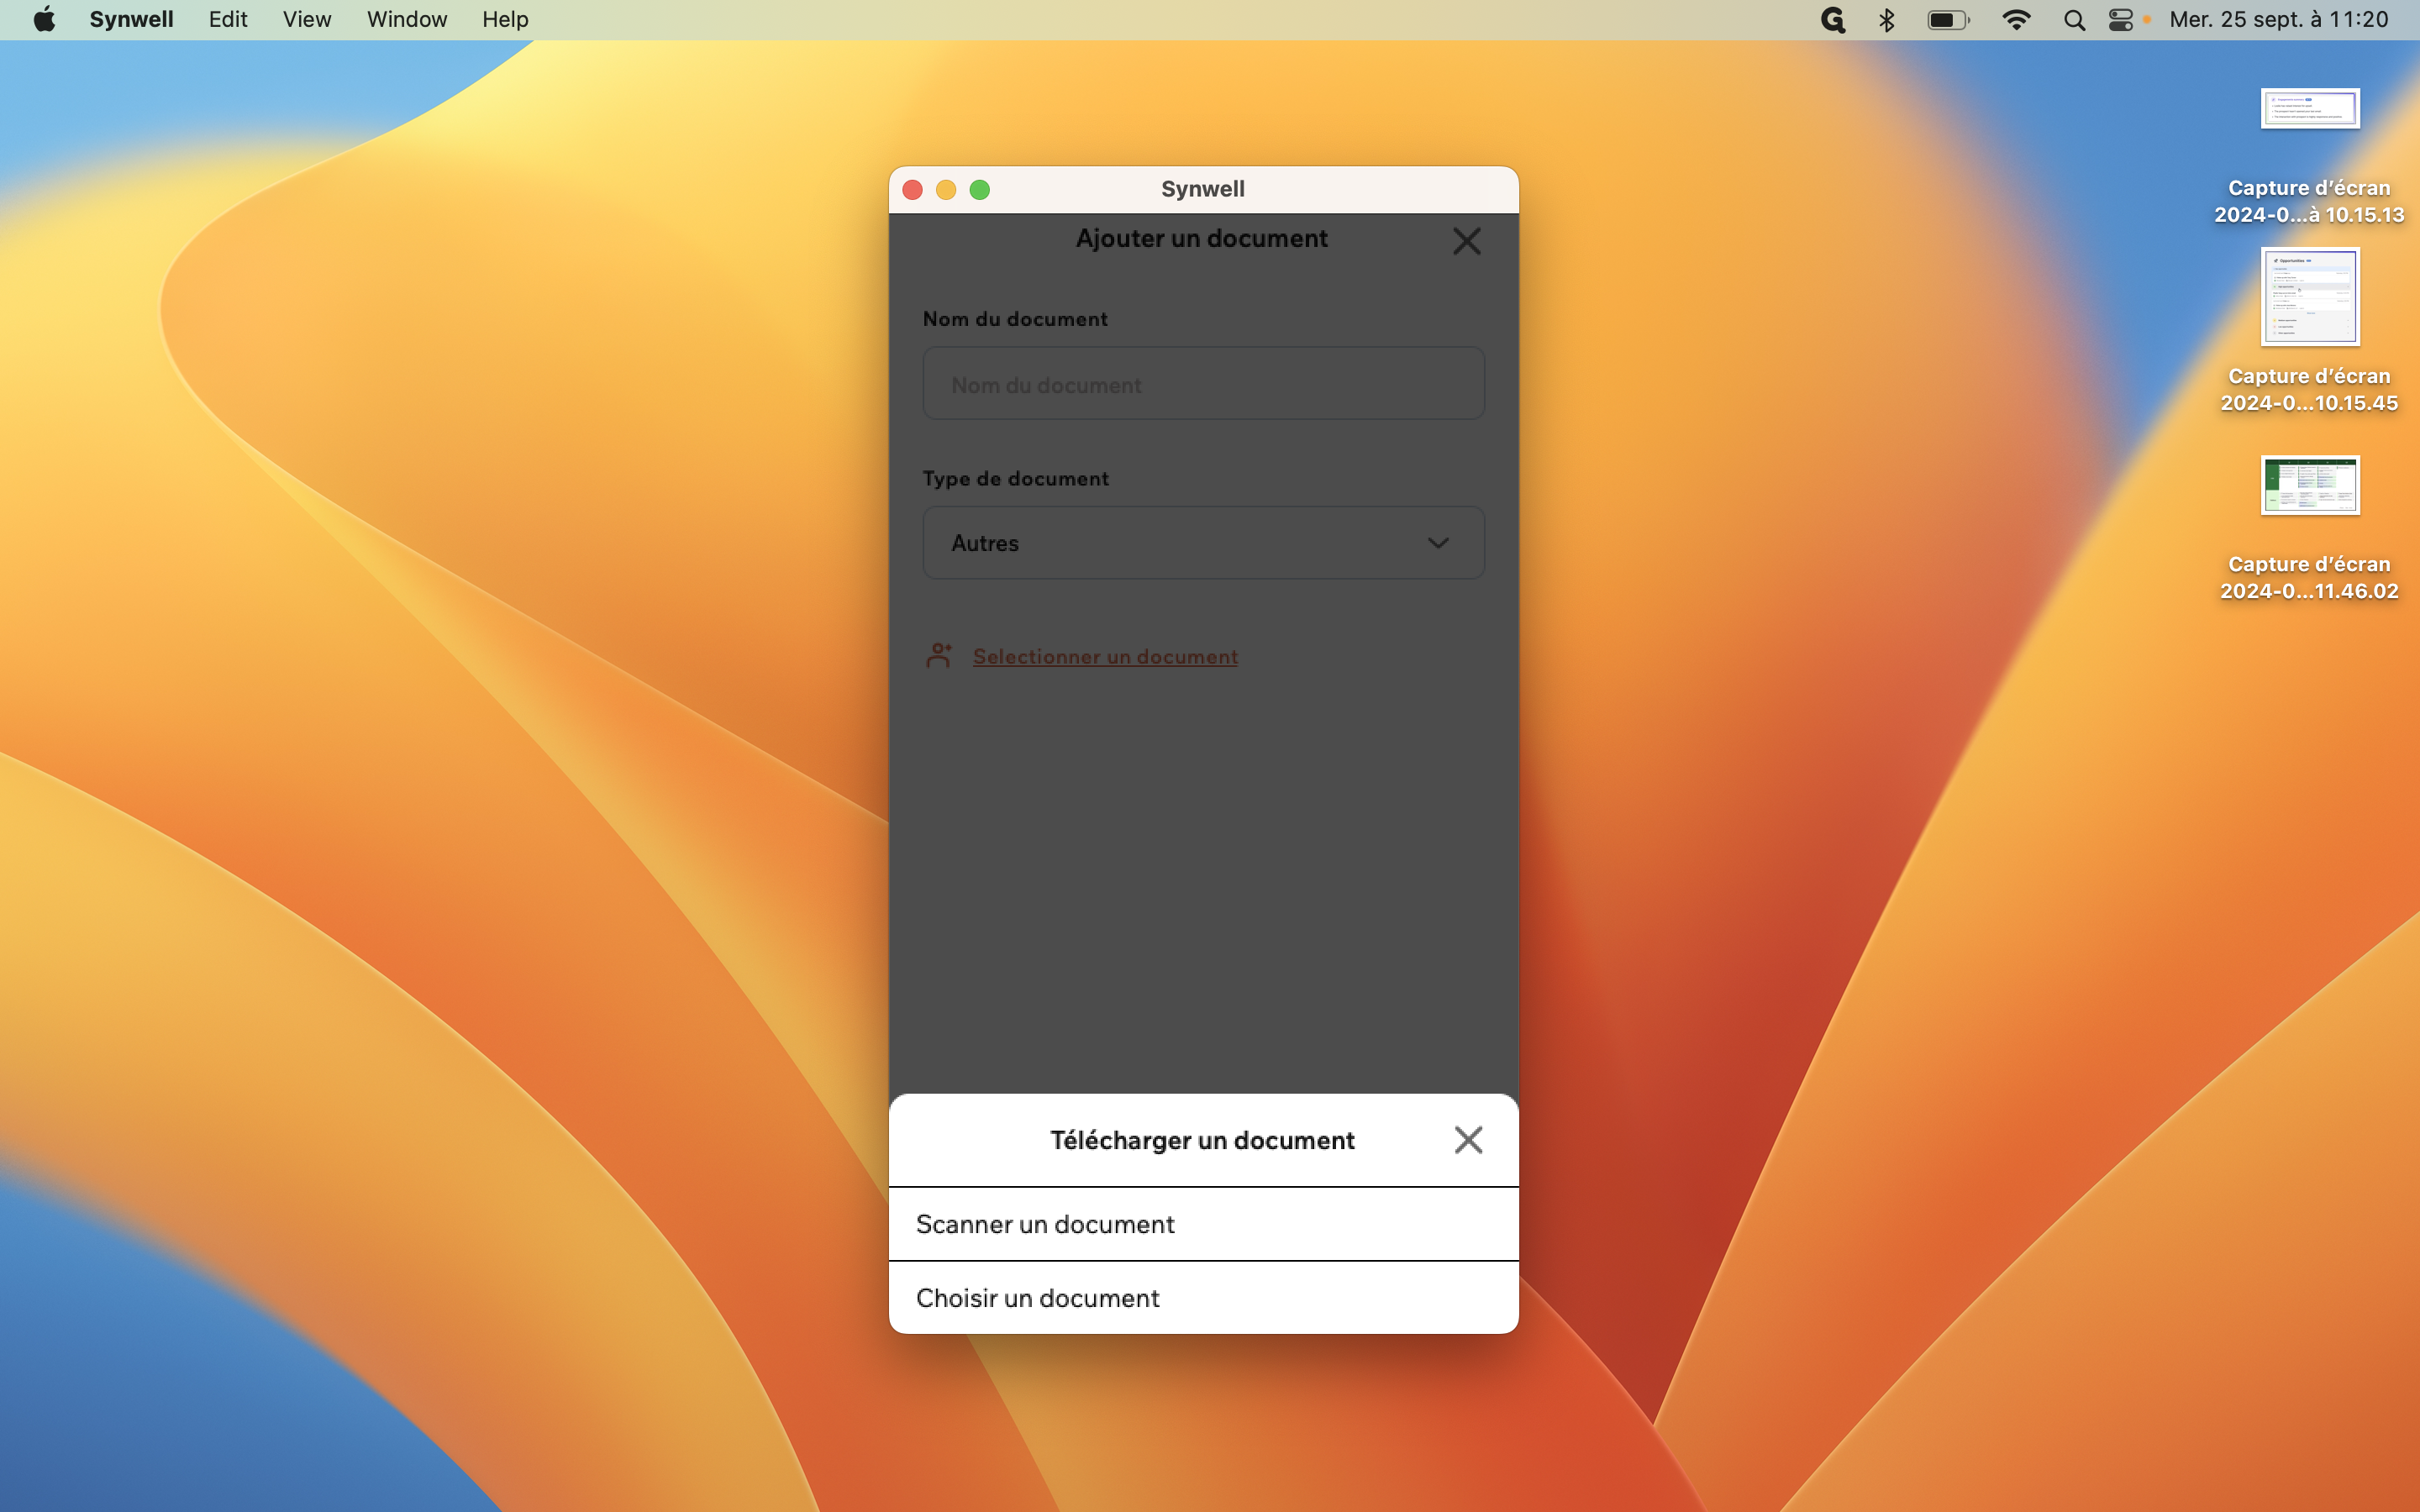Open the Help menu
The height and width of the screenshot is (1512, 2420).
[505, 19]
